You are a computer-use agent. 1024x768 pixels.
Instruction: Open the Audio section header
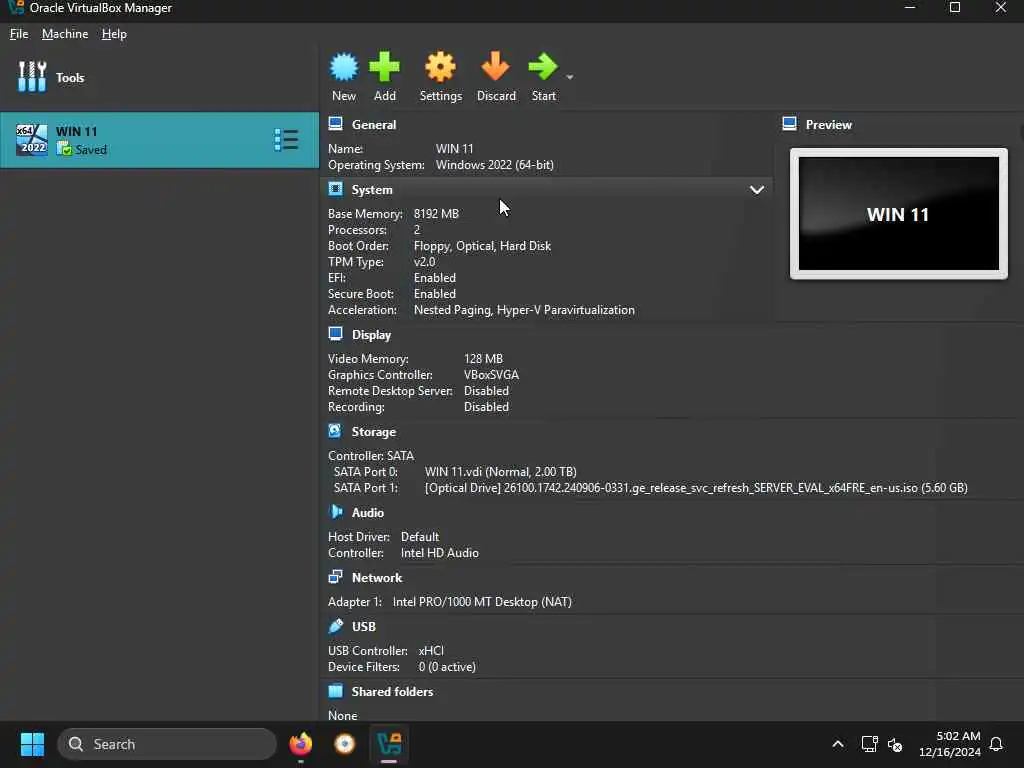pos(368,513)
